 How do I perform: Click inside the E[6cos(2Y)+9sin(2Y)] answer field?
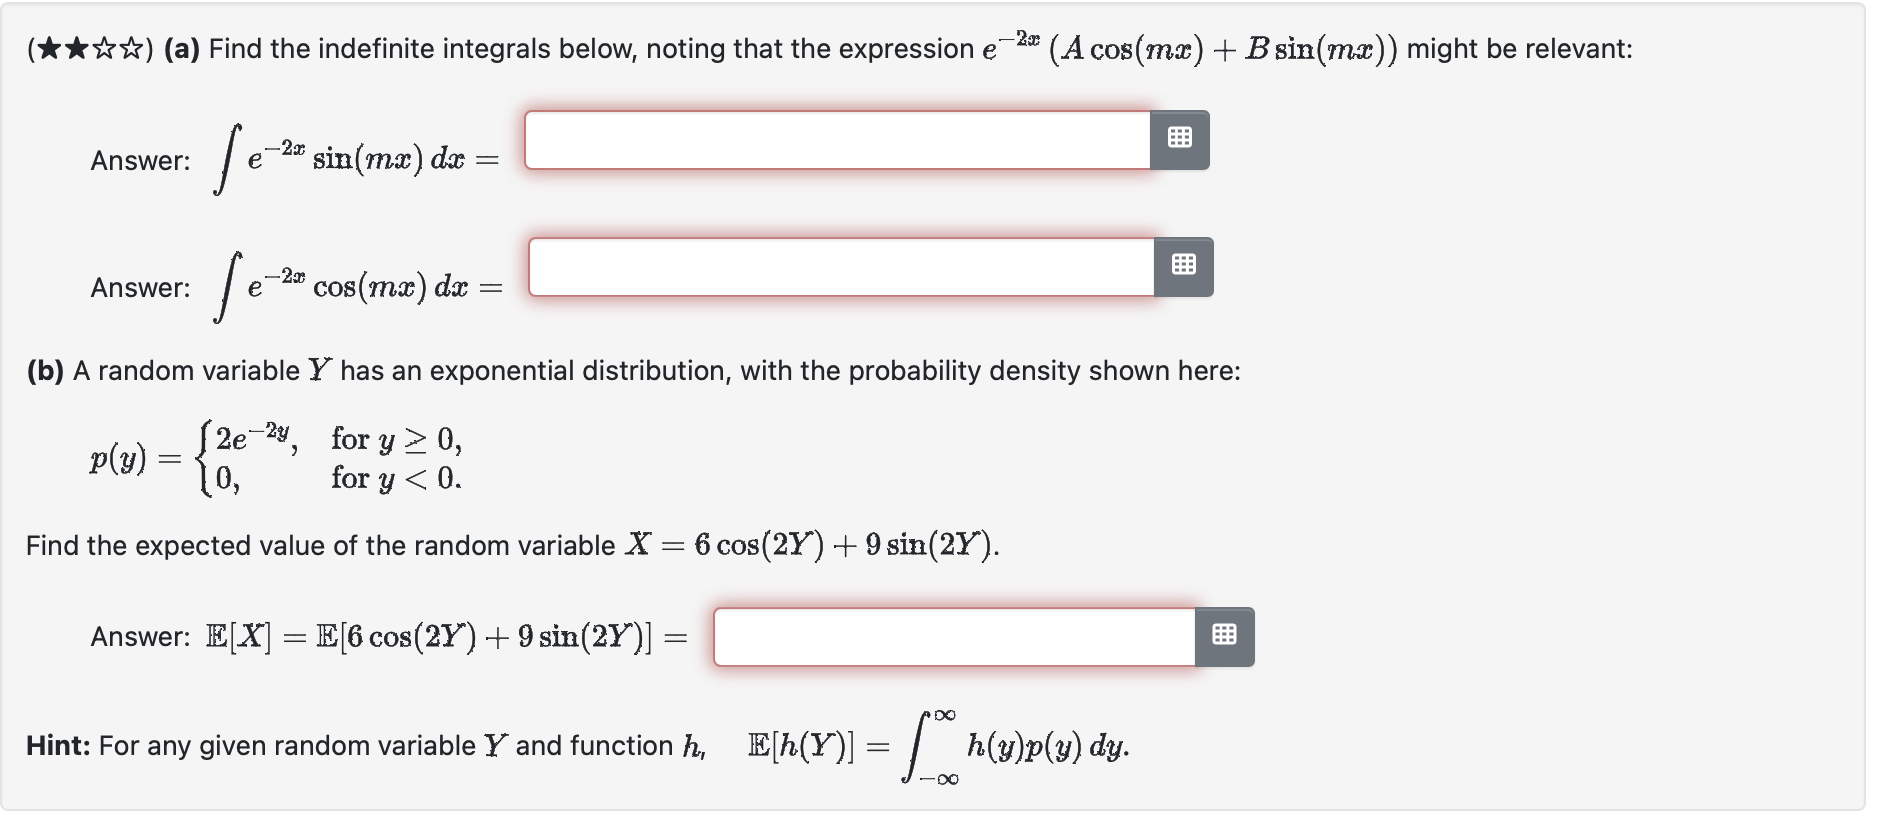point(955,636)
